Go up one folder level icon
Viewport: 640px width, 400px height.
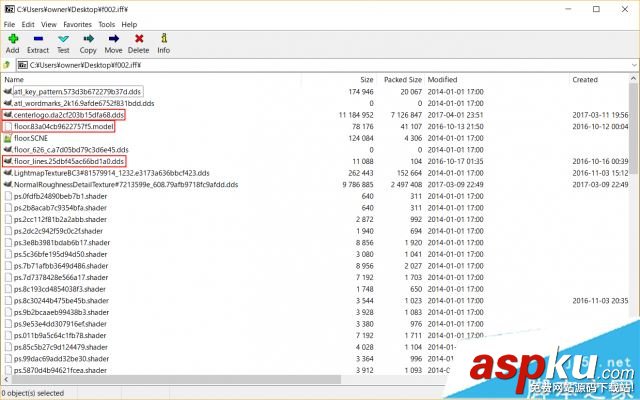tap(7, 65)
